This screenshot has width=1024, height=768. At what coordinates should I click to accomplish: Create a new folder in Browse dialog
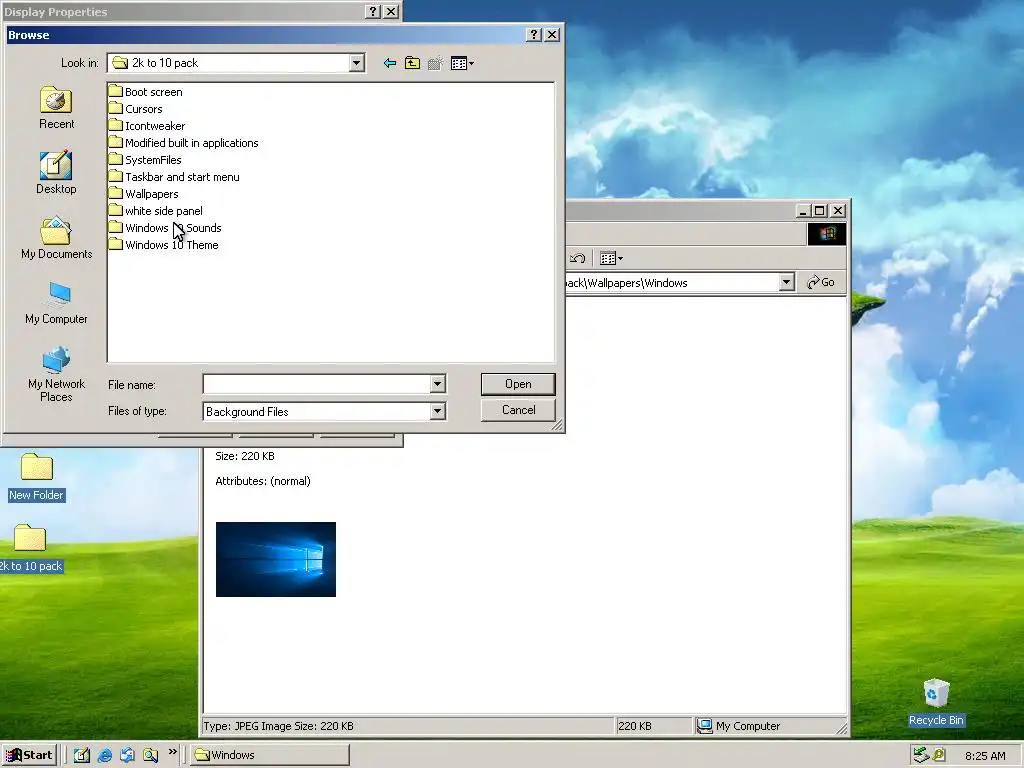(435, 63)
